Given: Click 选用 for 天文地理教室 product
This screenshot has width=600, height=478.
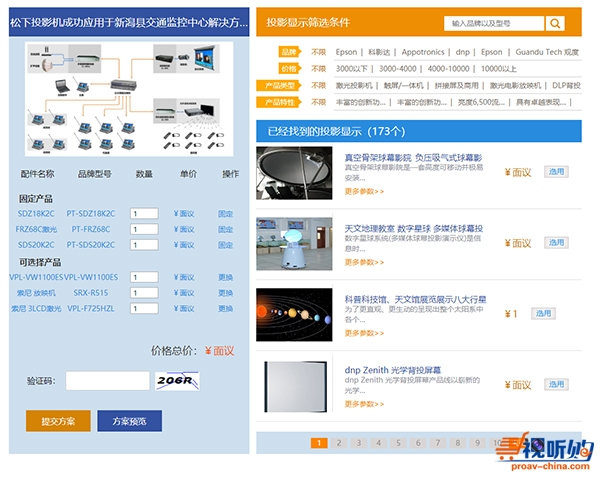Looking at the screenshot, I should (556, 243).
